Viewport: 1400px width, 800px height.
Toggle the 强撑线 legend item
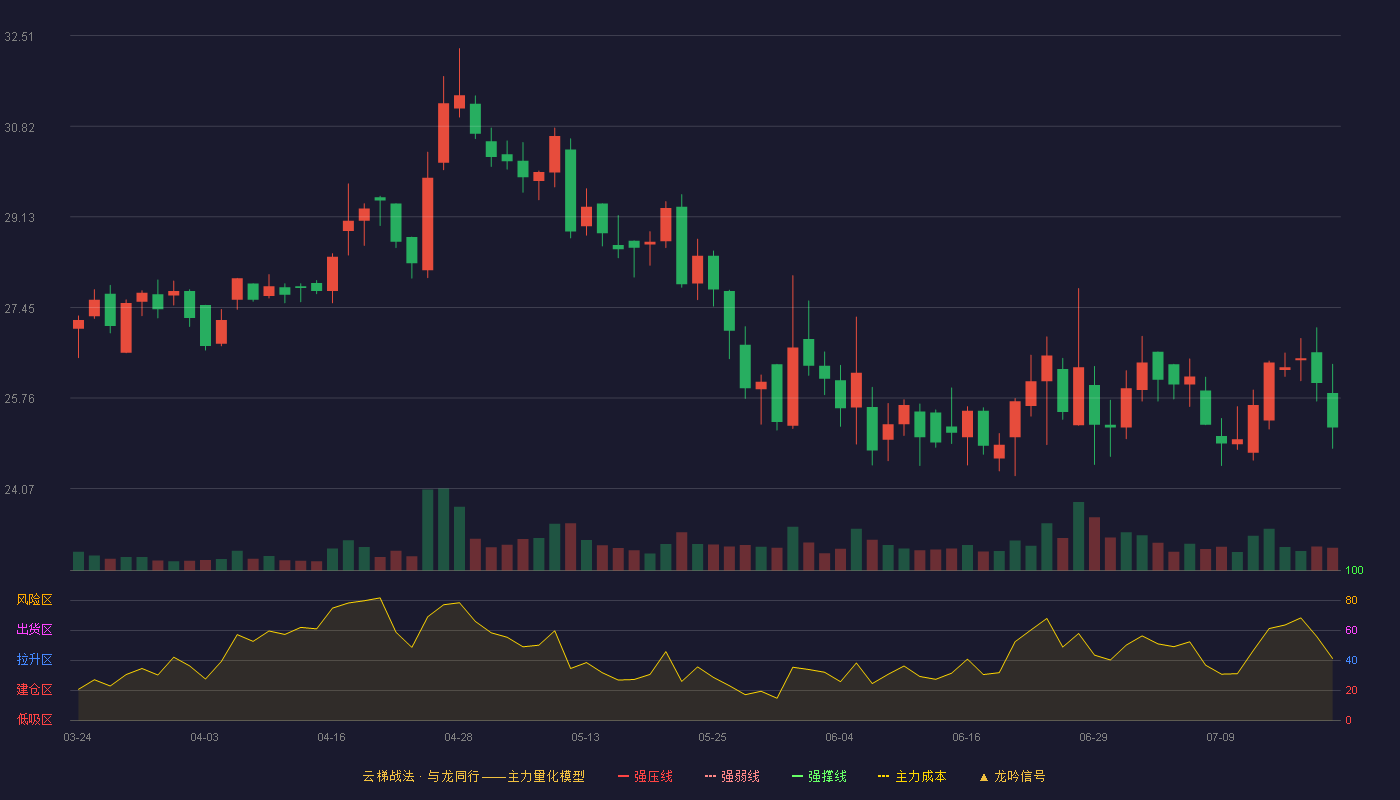[819, 776]
